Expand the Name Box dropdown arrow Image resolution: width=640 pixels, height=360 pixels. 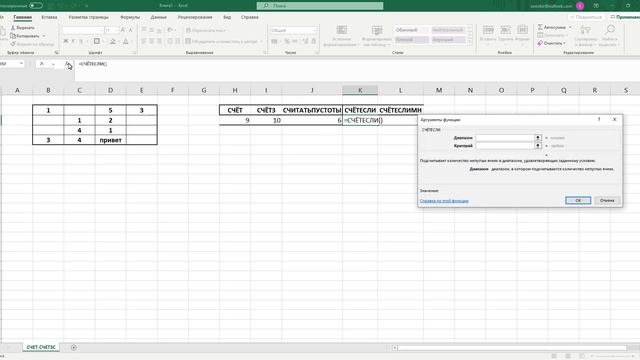21,64
